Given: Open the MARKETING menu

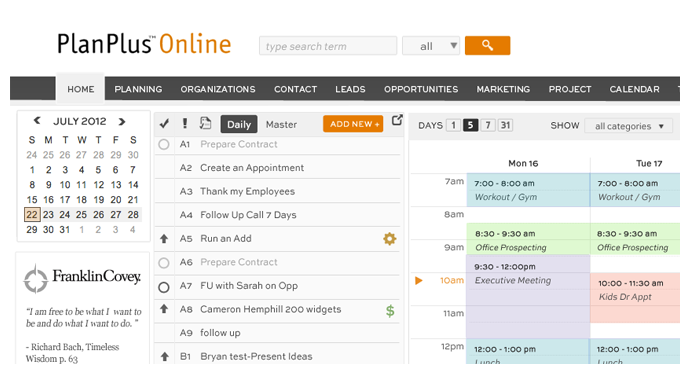Looking at the screenshot, I should 503,89.
